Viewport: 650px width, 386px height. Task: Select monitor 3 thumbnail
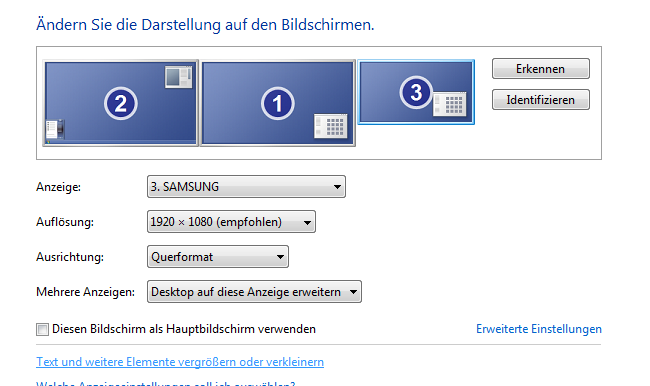(x=416, y=92)
